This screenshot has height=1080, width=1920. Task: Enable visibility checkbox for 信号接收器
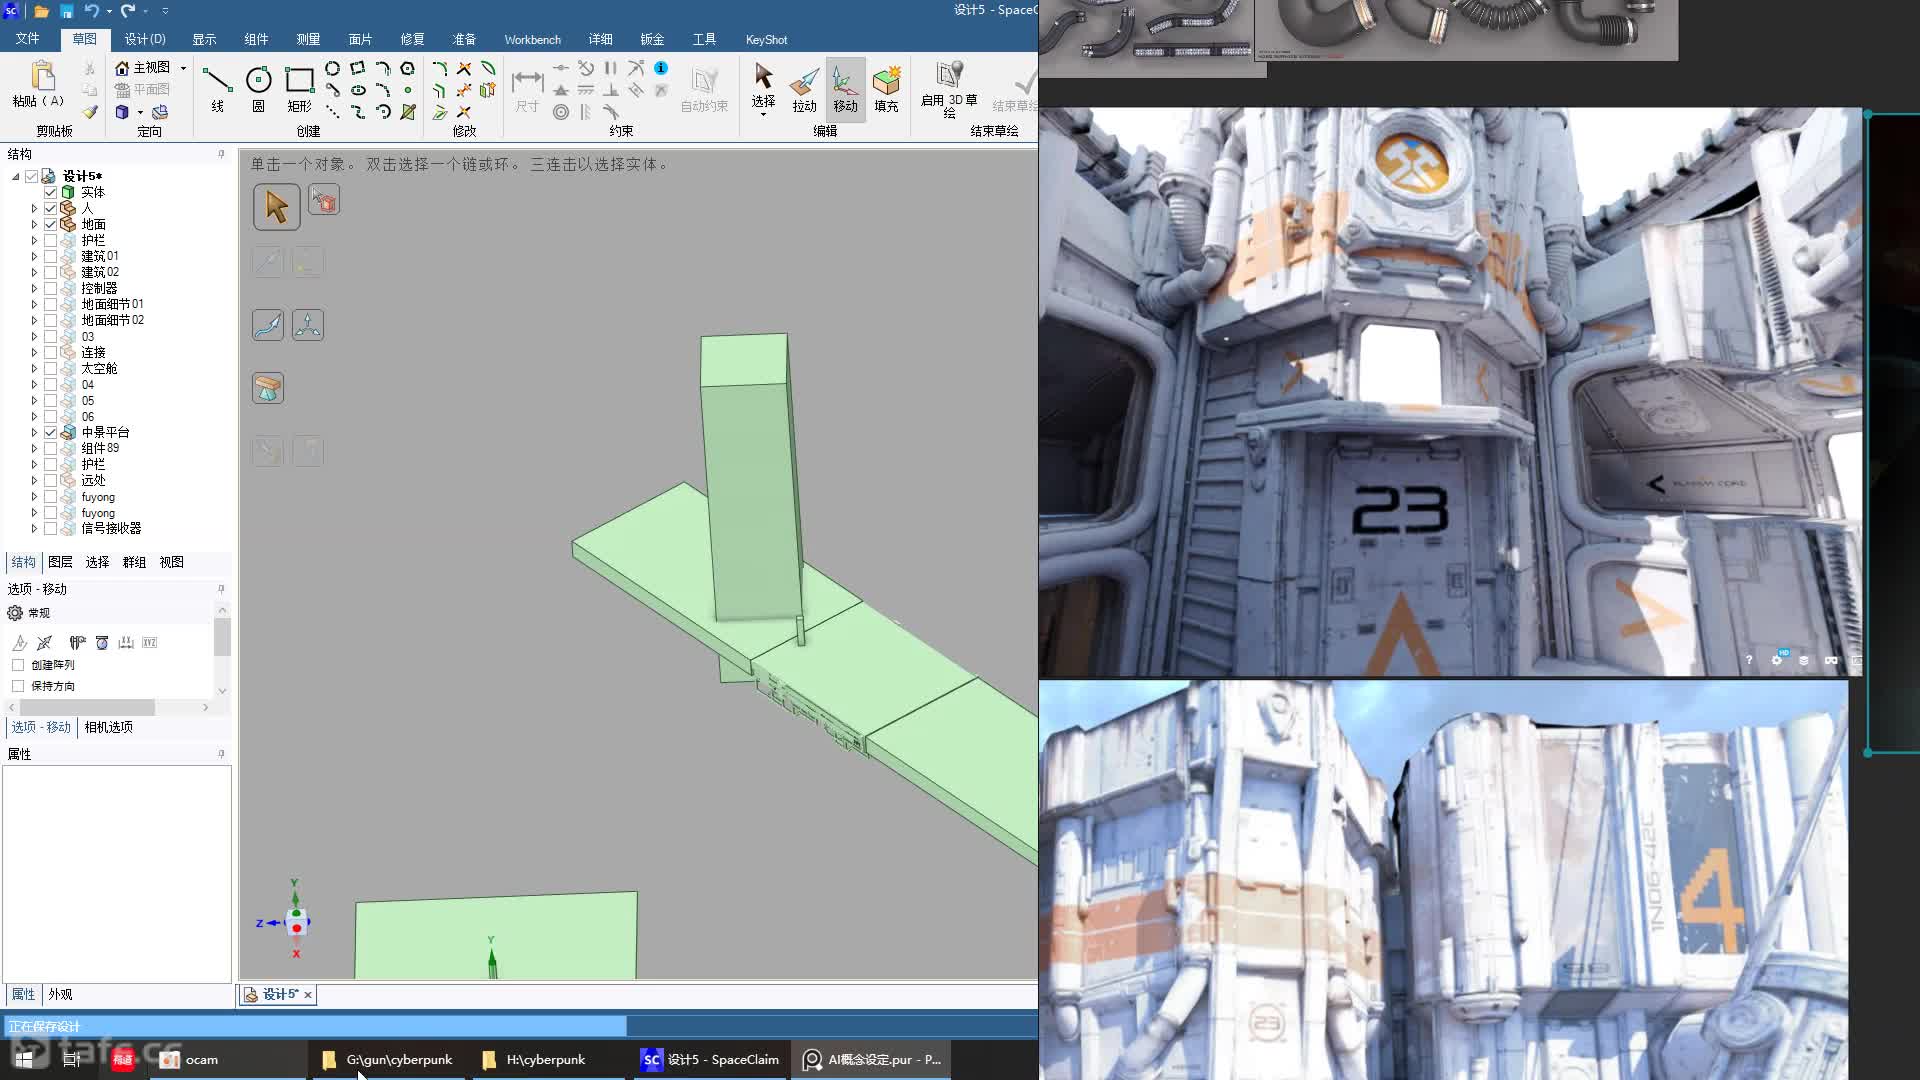pyautogui.click(x=50, y=528)
